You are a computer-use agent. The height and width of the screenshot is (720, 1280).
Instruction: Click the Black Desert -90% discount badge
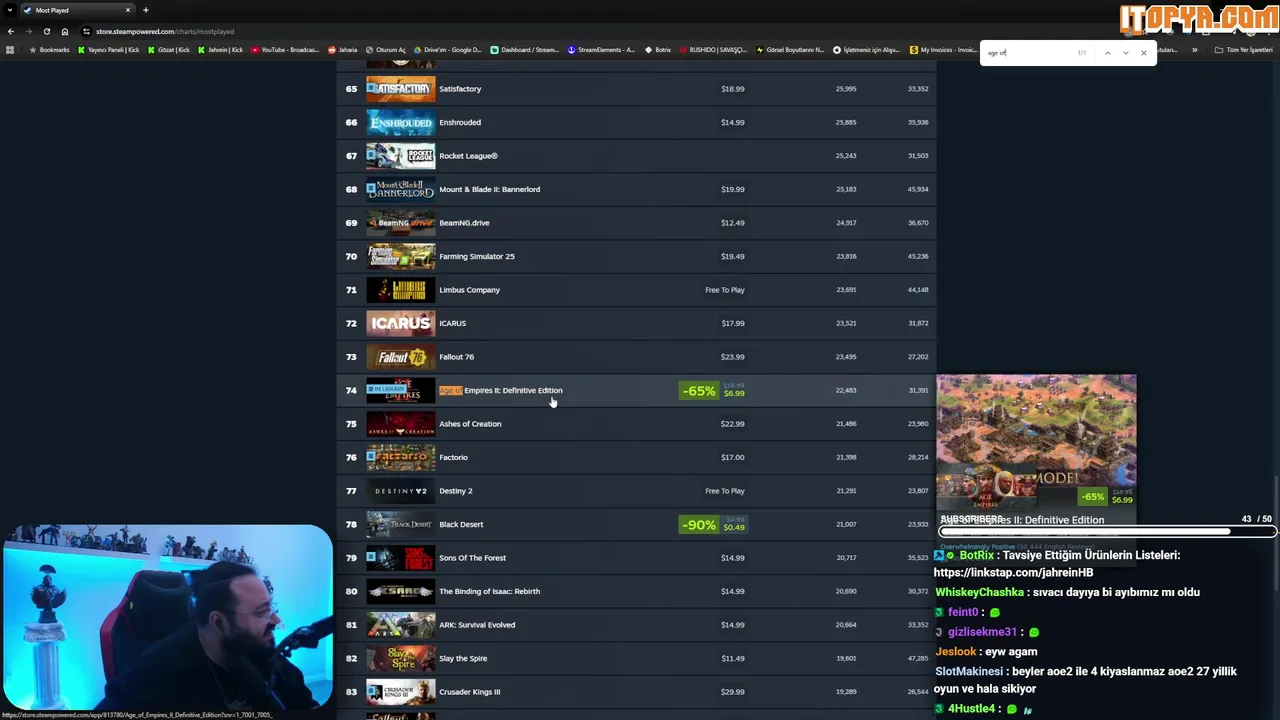[699, 525]
